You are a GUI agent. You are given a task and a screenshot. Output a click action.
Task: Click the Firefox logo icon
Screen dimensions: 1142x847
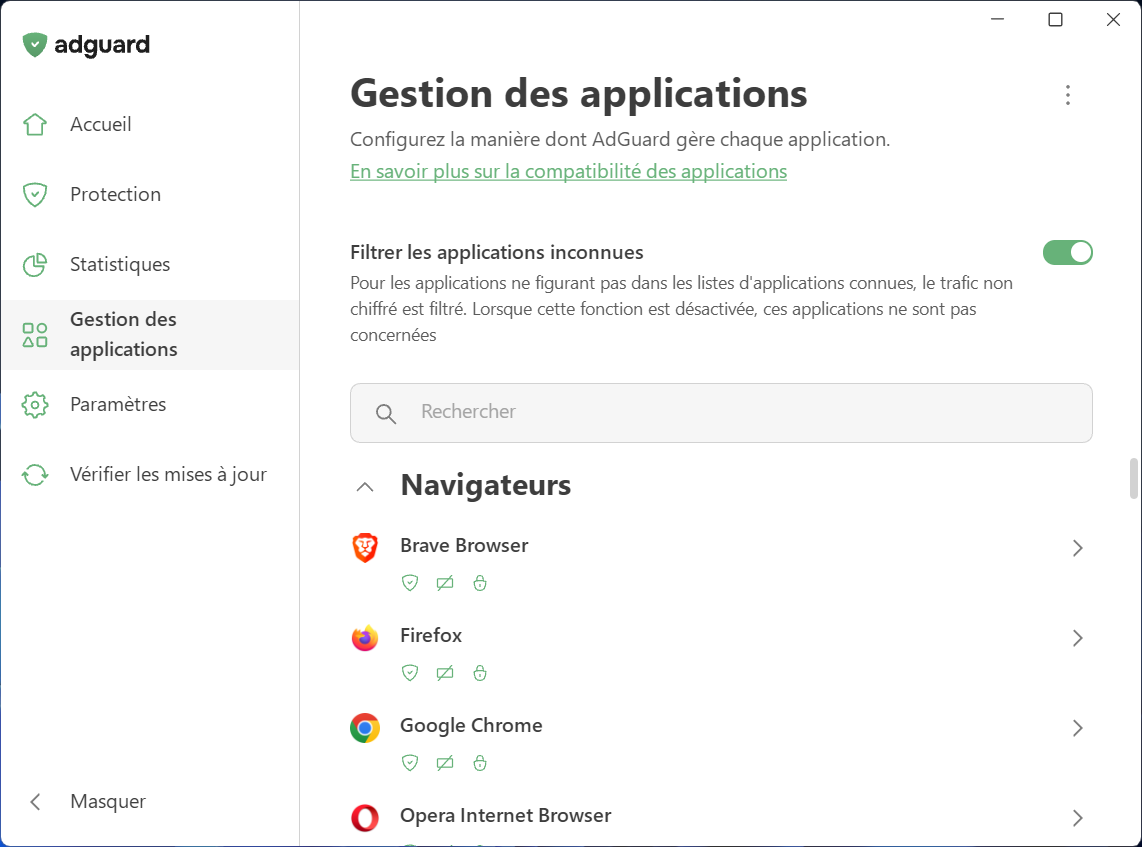(x=365, y=638)
